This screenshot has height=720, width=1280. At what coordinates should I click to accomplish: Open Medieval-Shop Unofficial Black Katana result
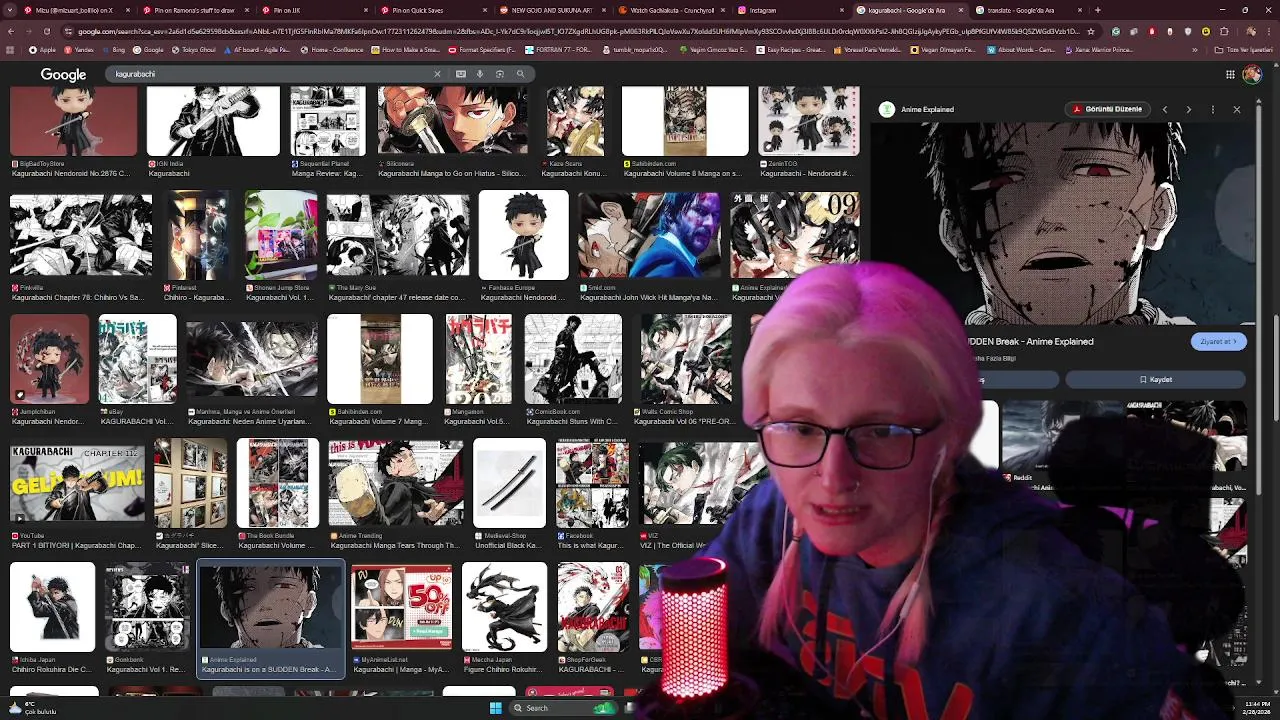click(510, 495)
